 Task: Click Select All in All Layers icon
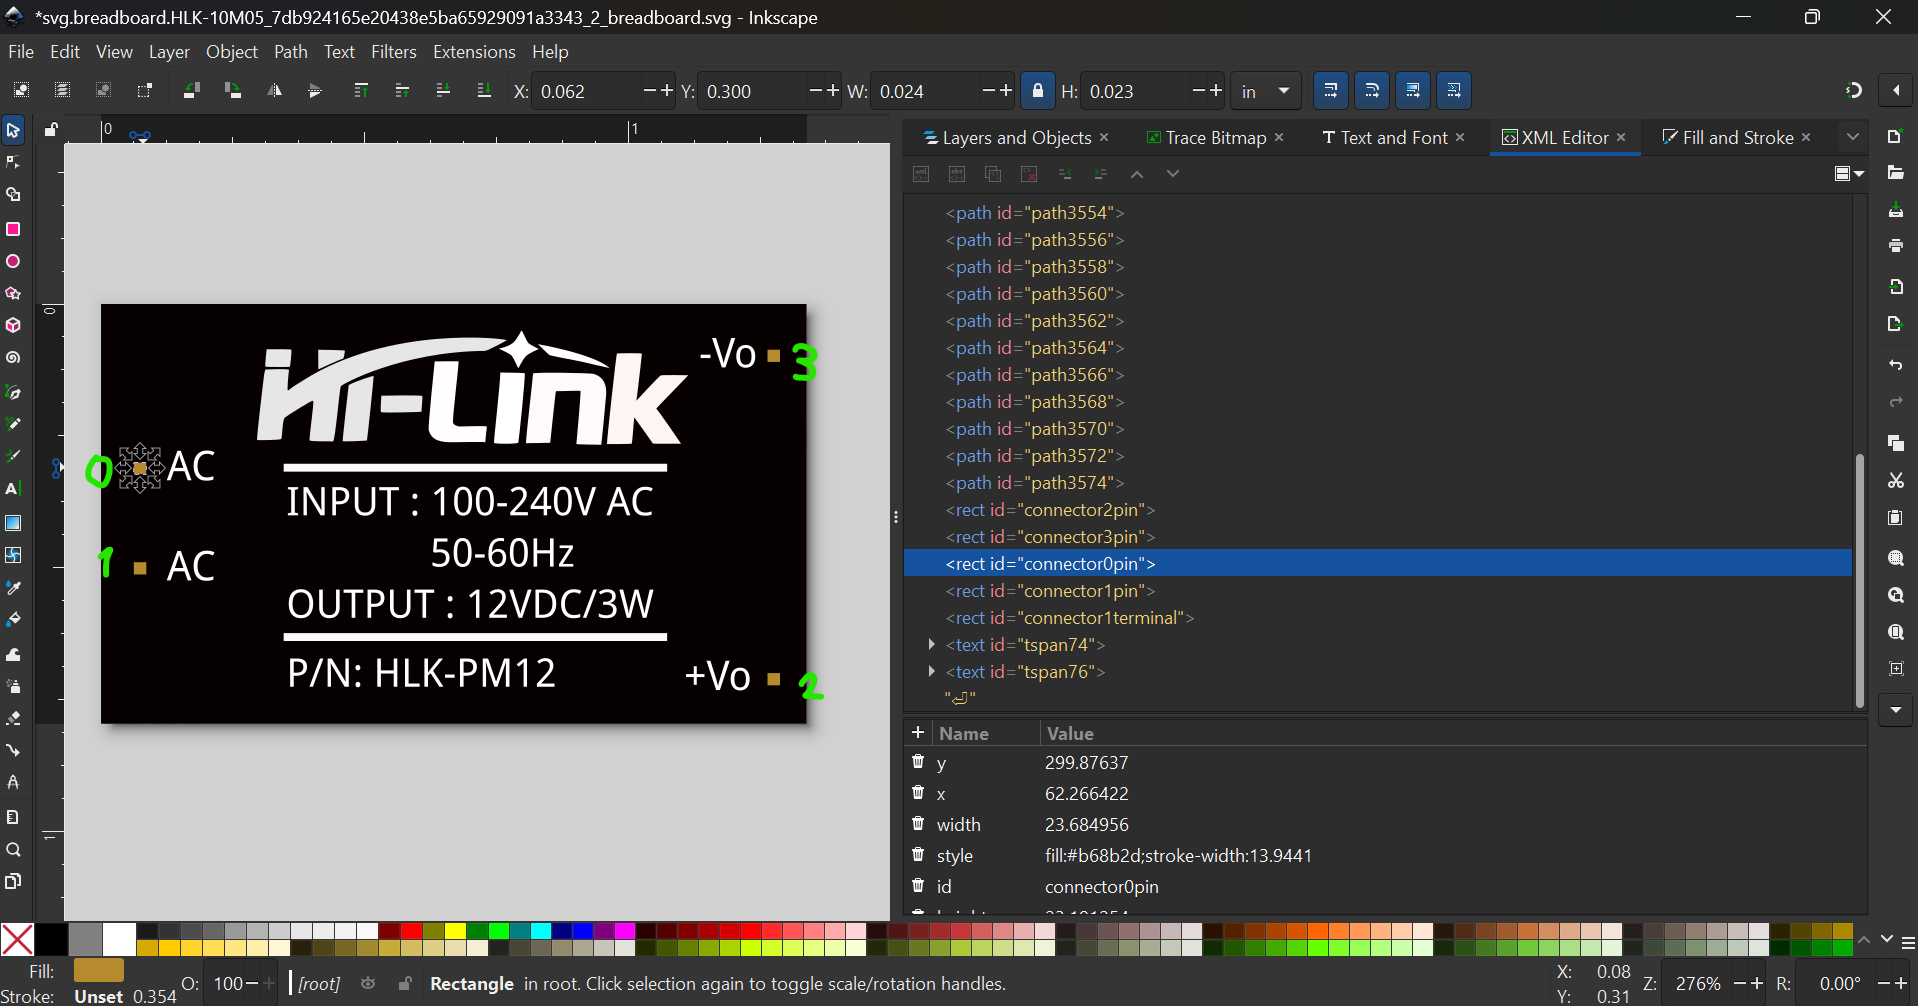click(62, 90)
